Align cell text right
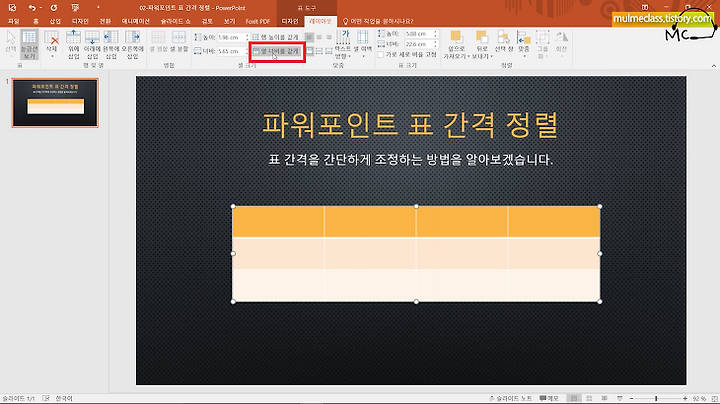 tap(329, 37)
